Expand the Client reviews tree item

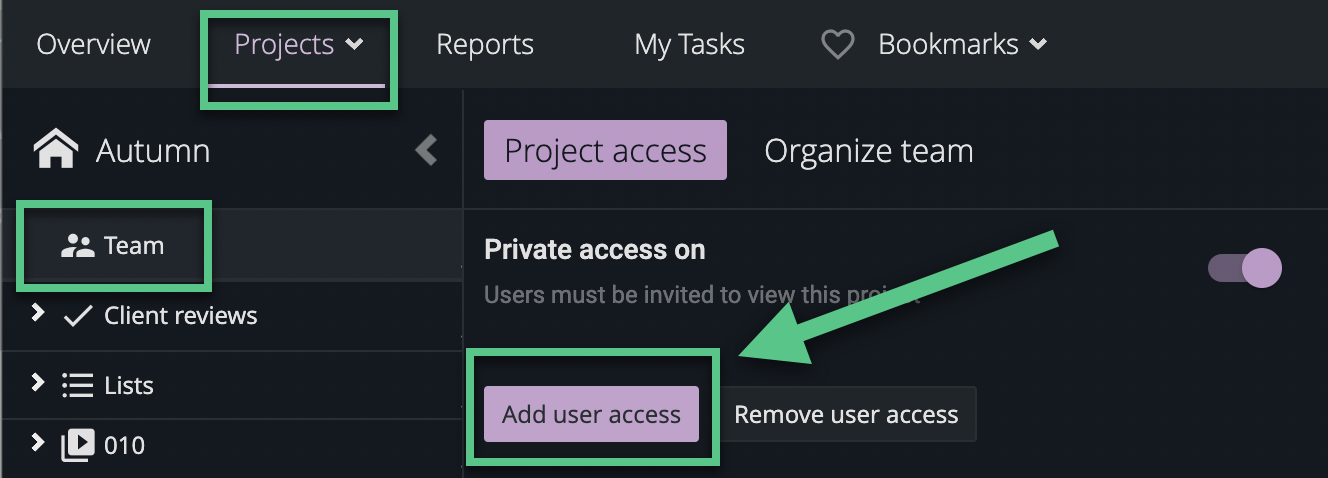(38, 313)
